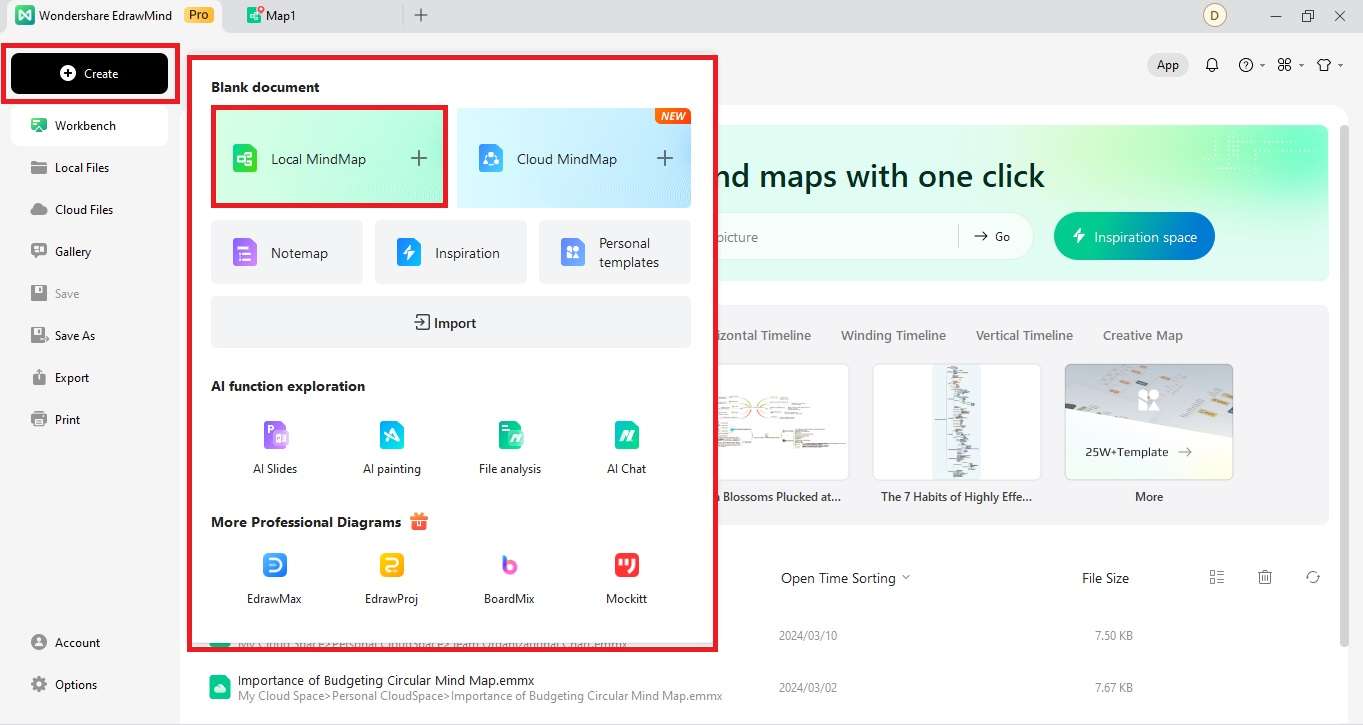Open Personal templates
The width and height of the screenshot is (1363, 725).
point(614,253)
